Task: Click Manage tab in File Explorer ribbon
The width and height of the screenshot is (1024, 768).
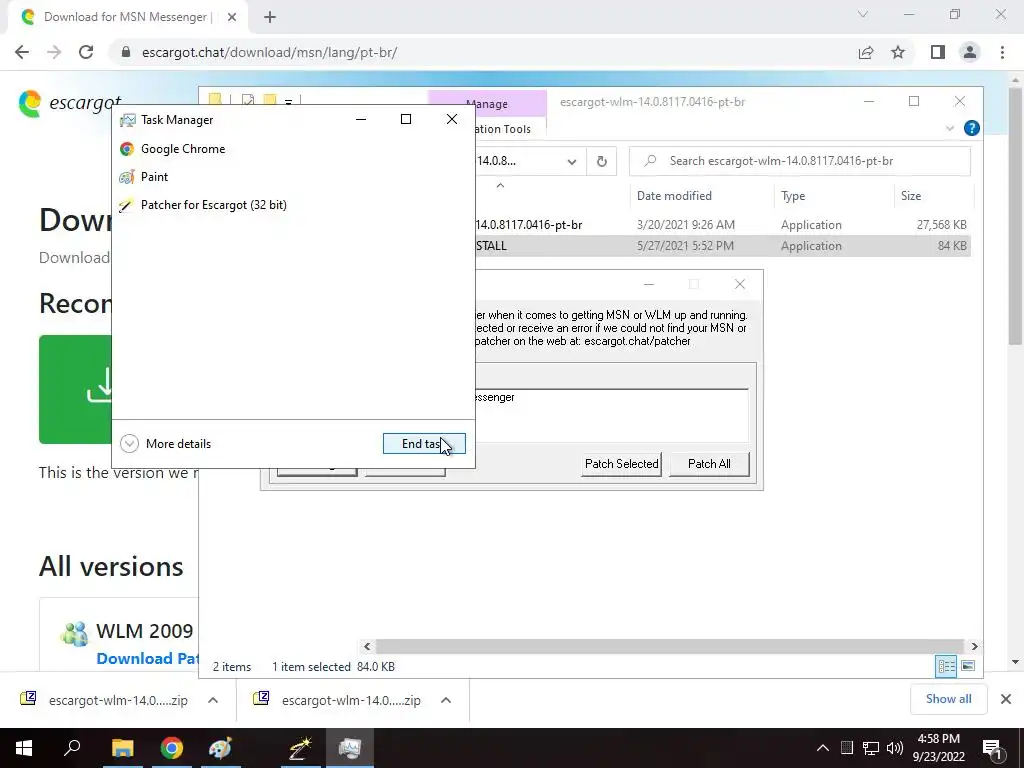Action: pos(487,104)
